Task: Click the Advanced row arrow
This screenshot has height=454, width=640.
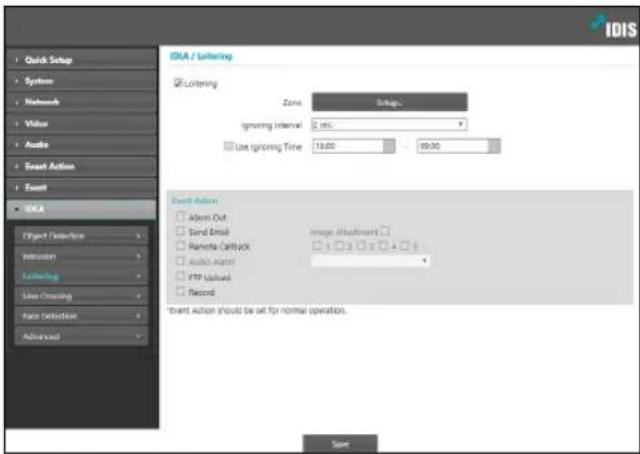Action: (139, 337)
